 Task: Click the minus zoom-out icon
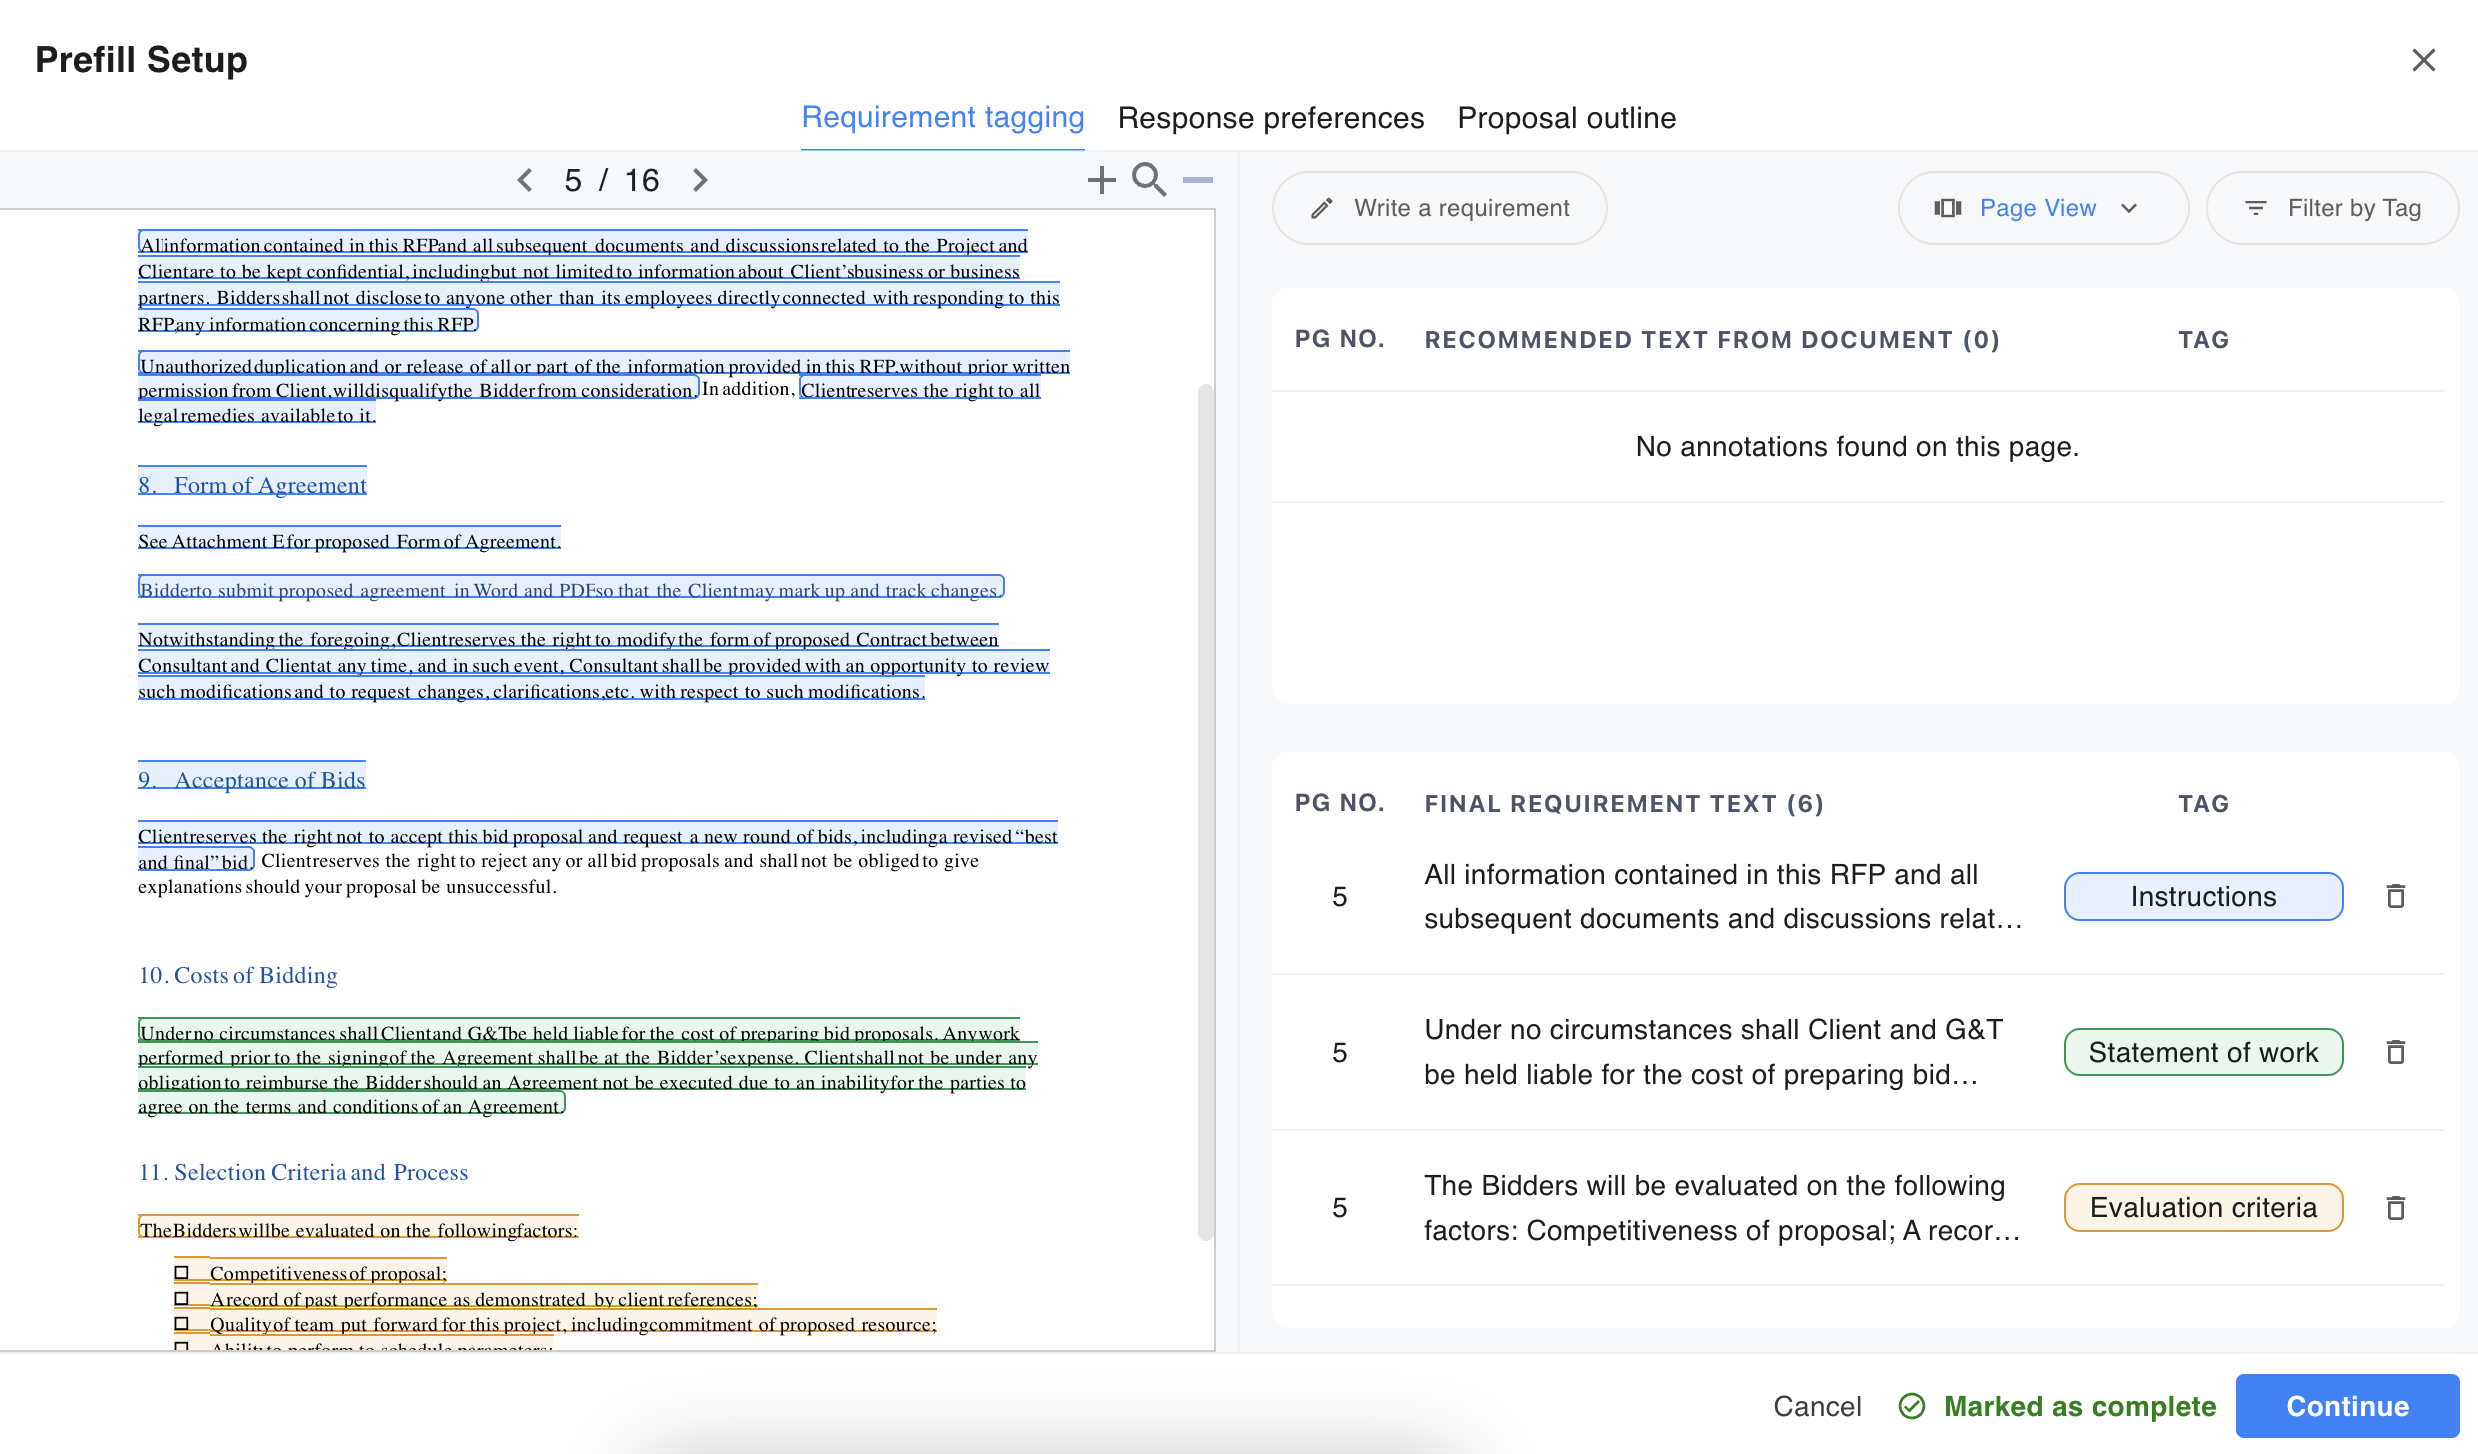(x=1197, y=180)
